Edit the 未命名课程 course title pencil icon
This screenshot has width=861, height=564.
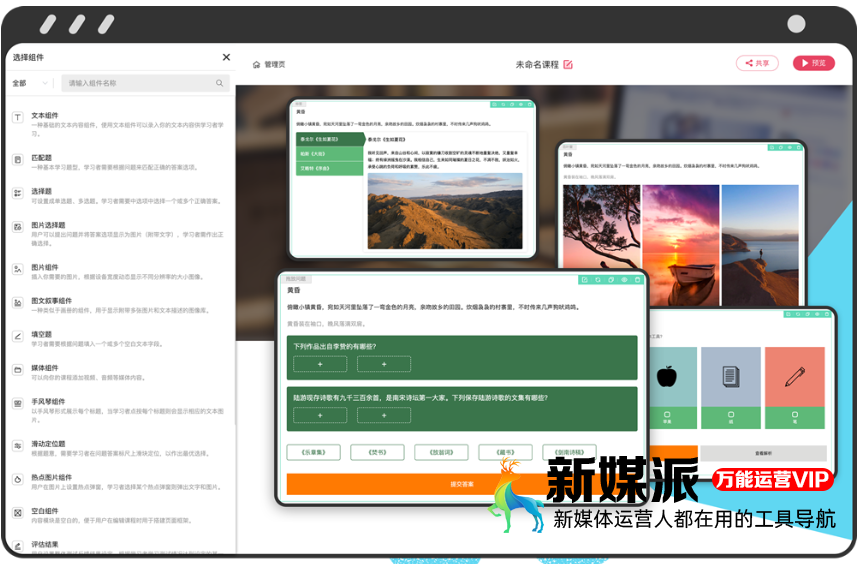point(568,64)
